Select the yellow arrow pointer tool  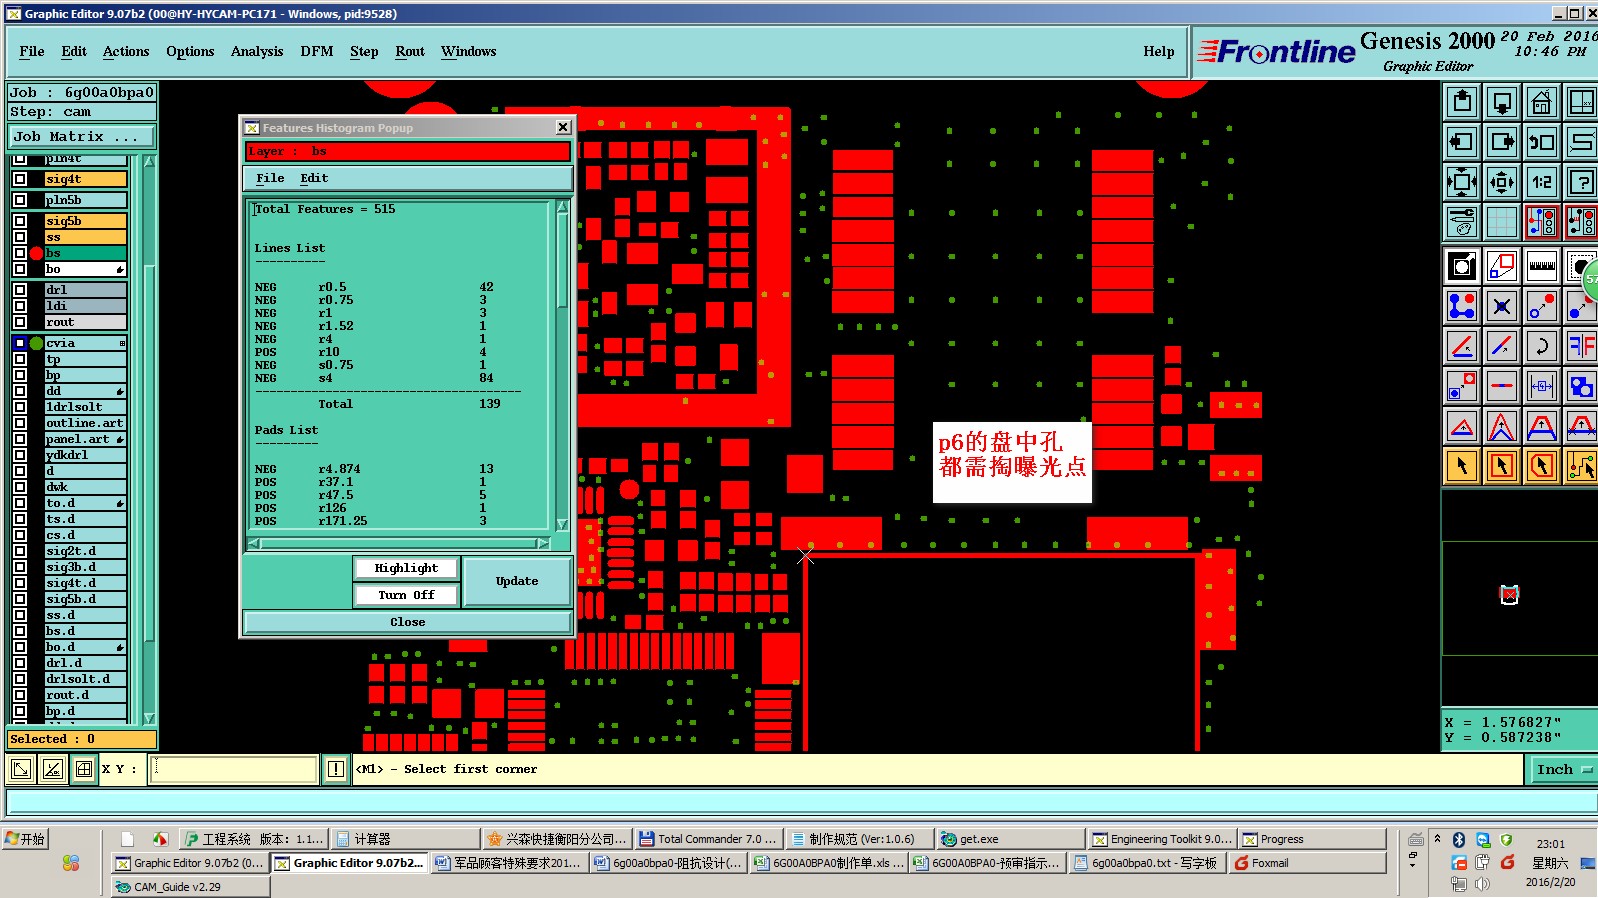(x=1462, y=466)
